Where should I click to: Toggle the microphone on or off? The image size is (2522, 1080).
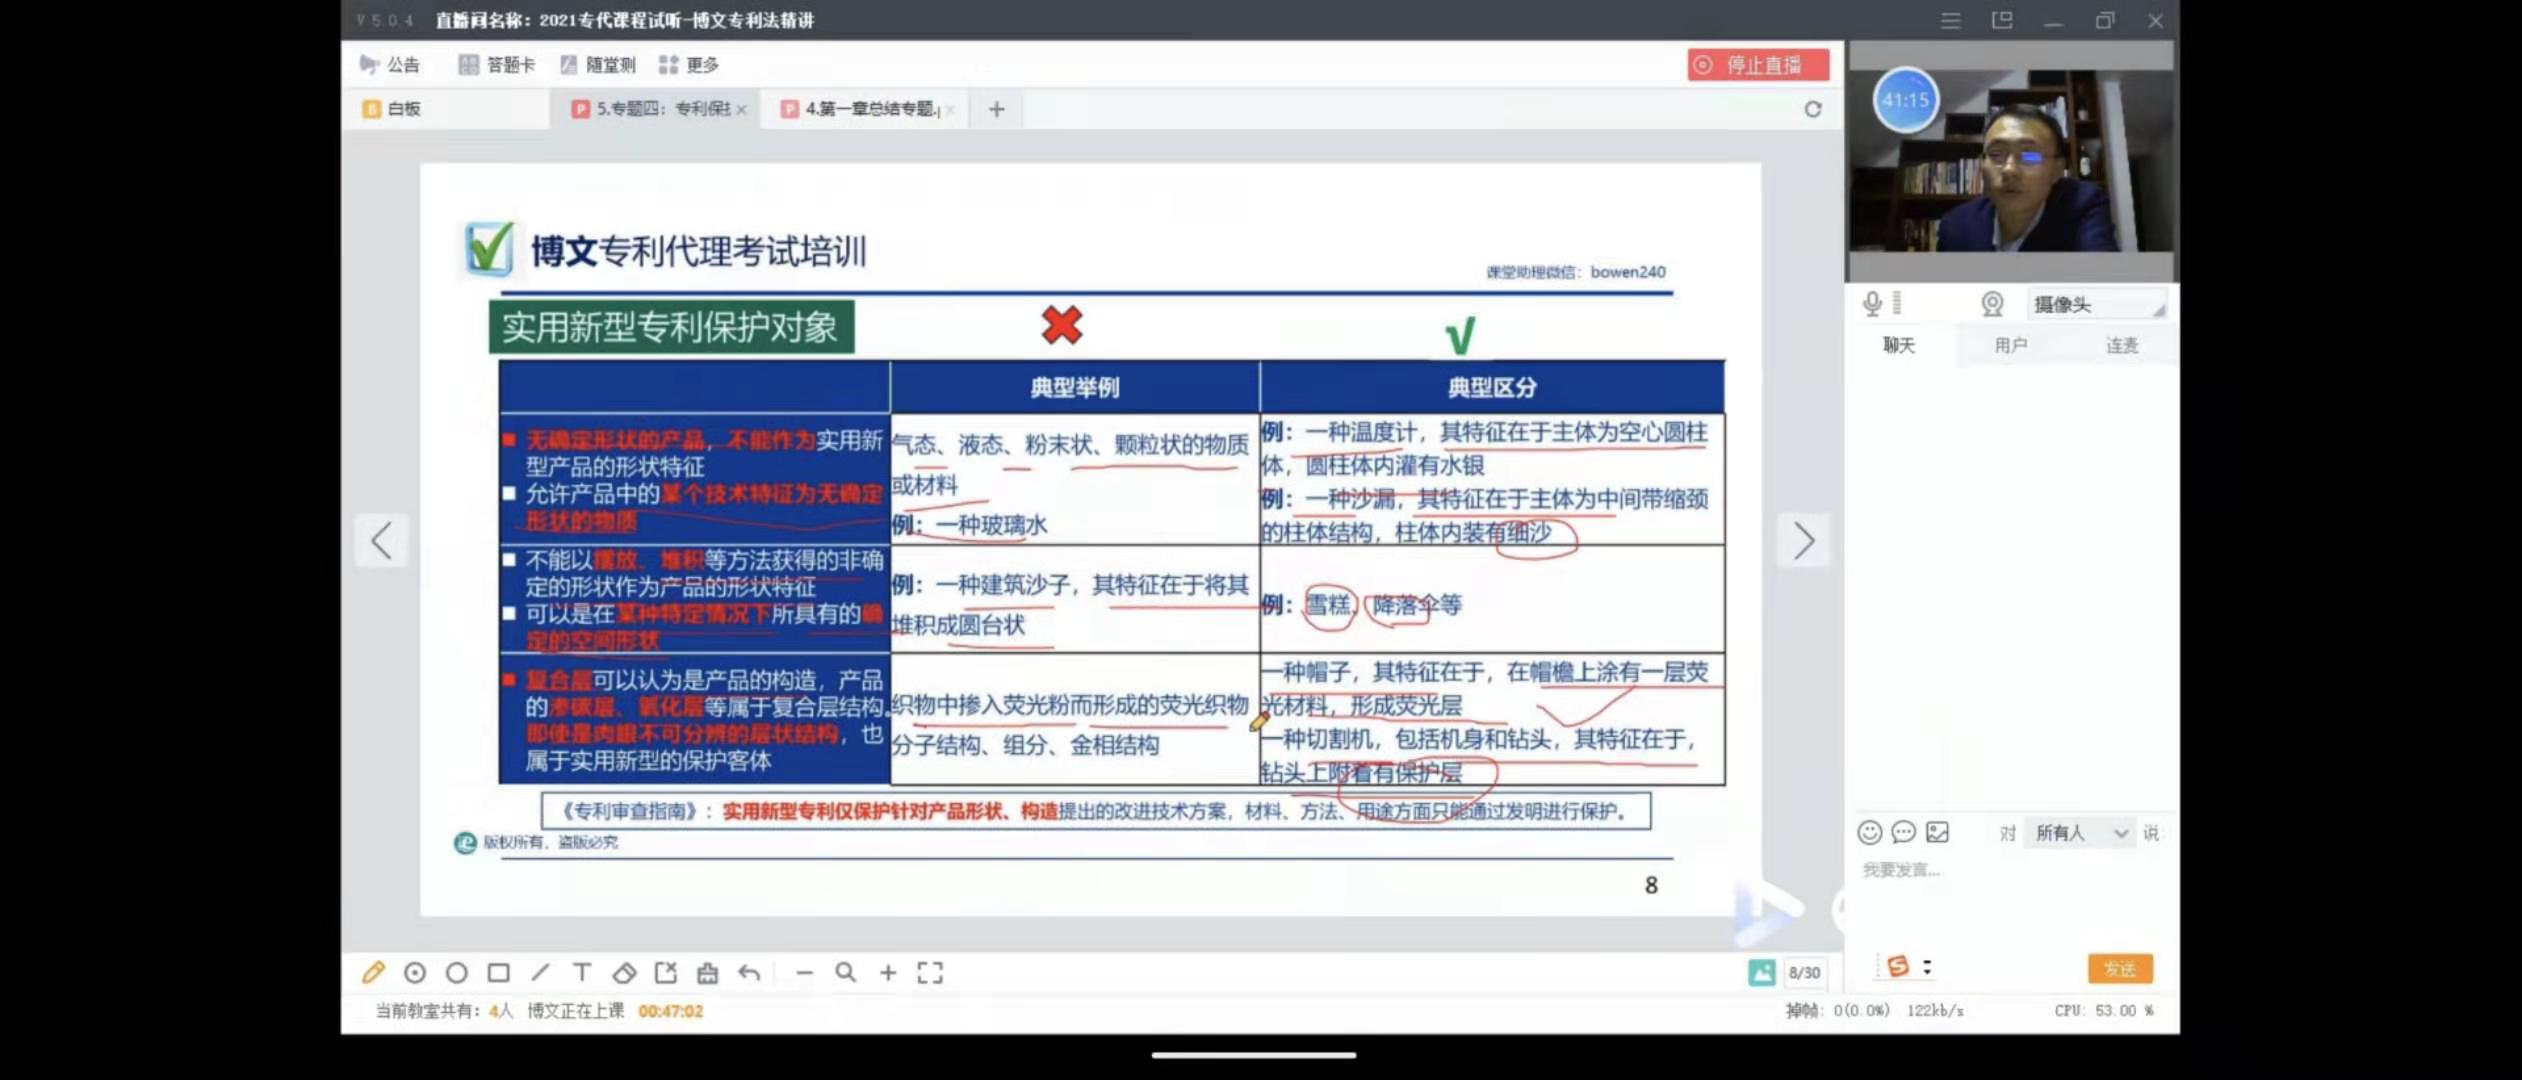point(1872,304)
